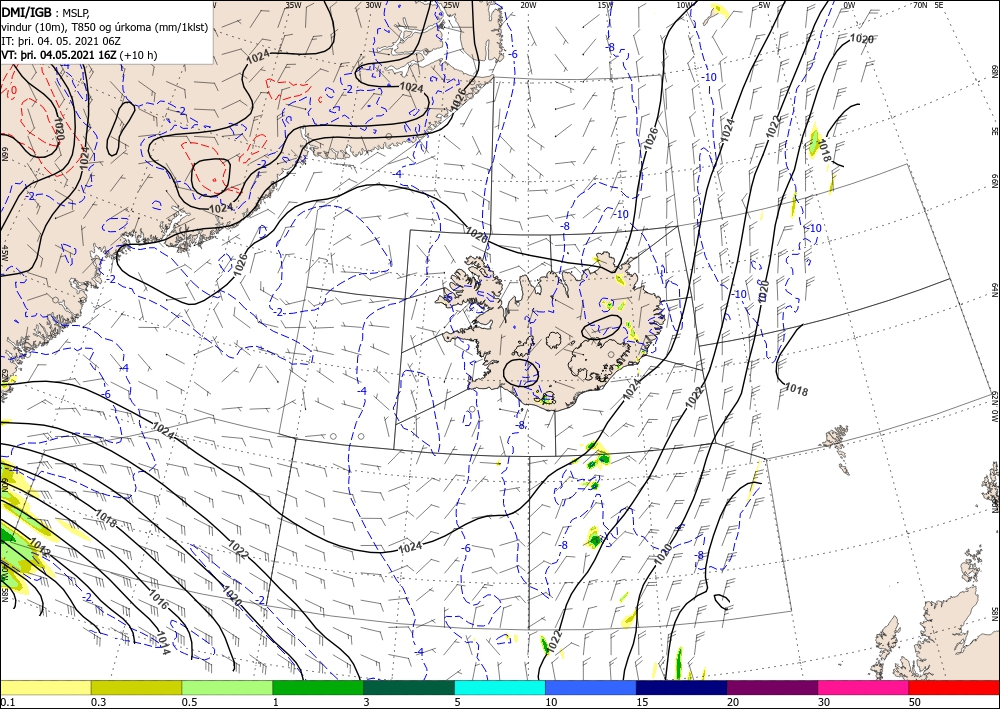
Task: Click the "10W" longitude label
Action: click(684, 5)
